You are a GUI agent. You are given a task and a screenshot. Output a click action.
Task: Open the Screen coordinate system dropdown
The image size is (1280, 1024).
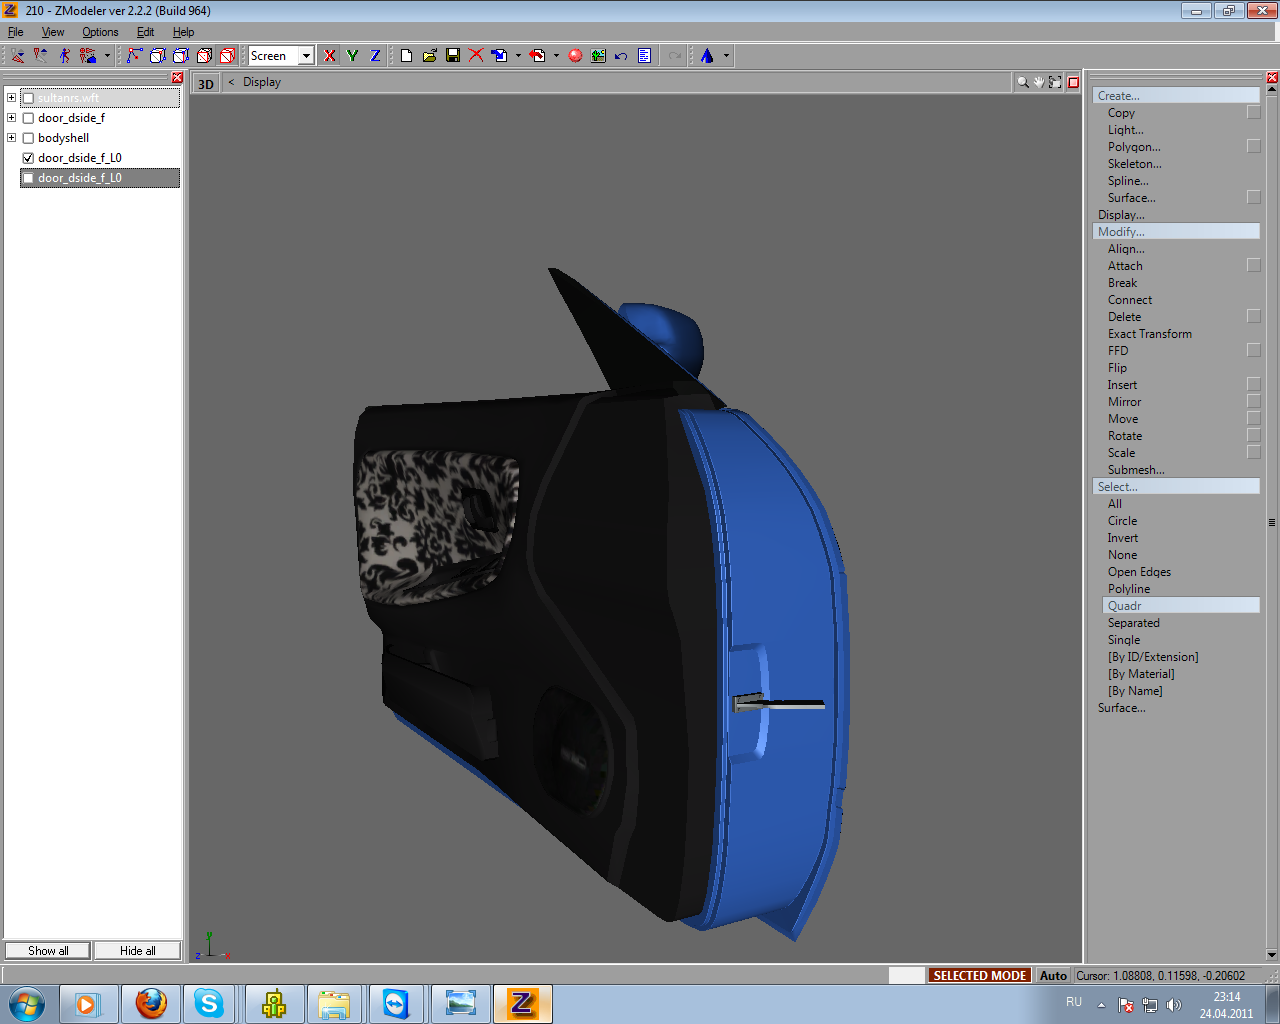(x=306, y=56)
